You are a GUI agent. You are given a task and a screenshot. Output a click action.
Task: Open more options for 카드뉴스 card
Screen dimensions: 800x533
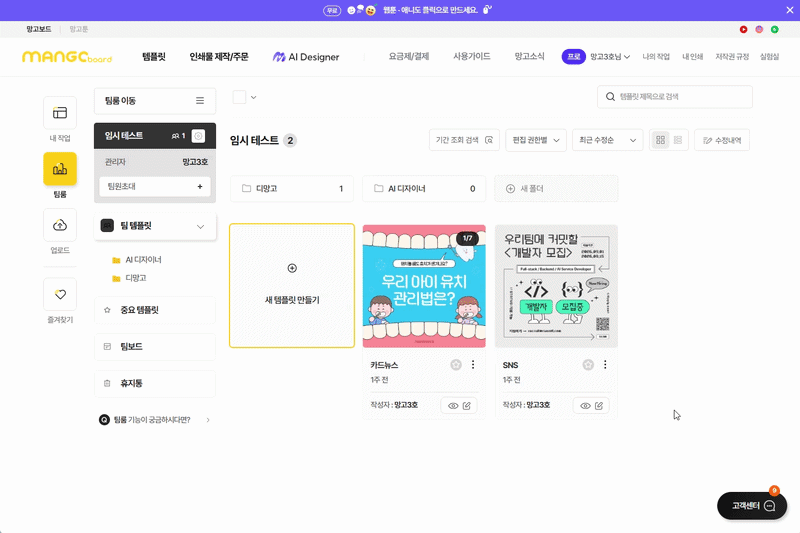473,365
